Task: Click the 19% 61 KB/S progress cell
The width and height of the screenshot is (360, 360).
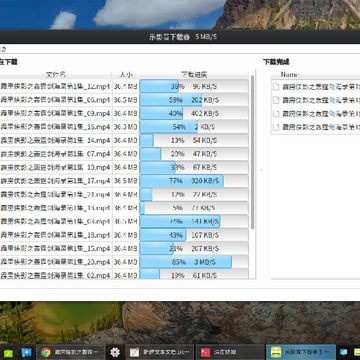Action: pos(194,274)
